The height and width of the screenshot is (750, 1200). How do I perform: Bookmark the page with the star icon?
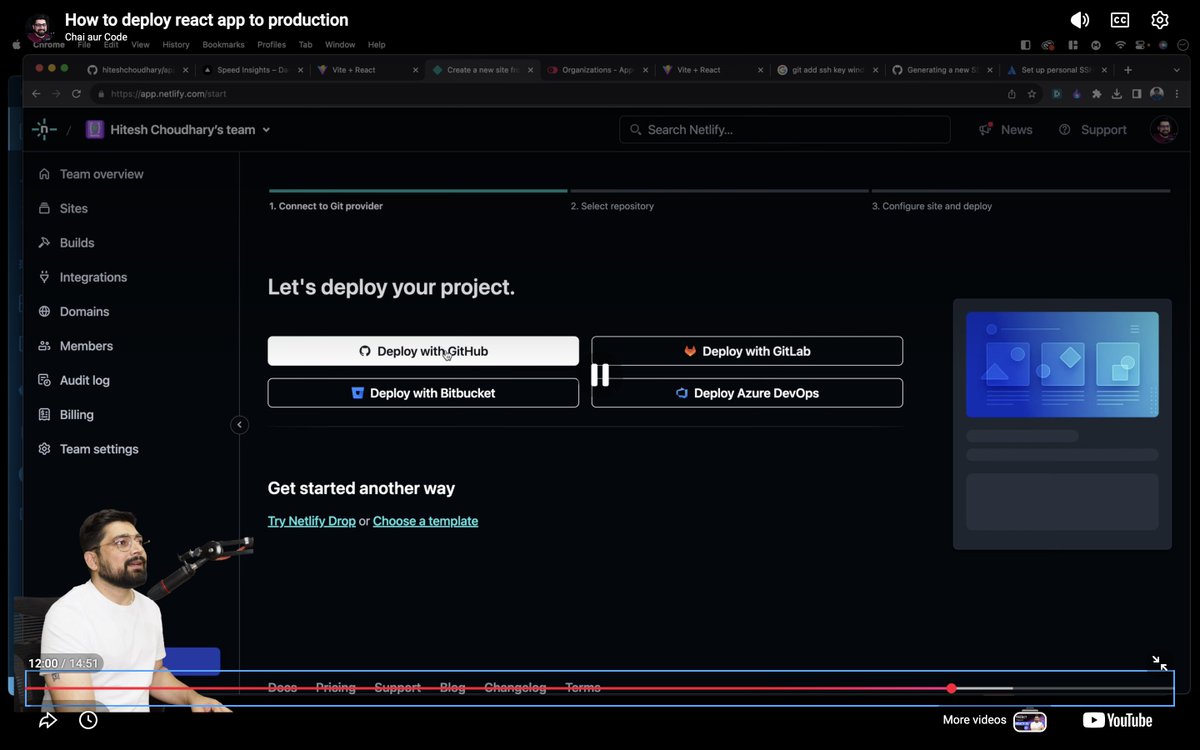point(1031,94)
